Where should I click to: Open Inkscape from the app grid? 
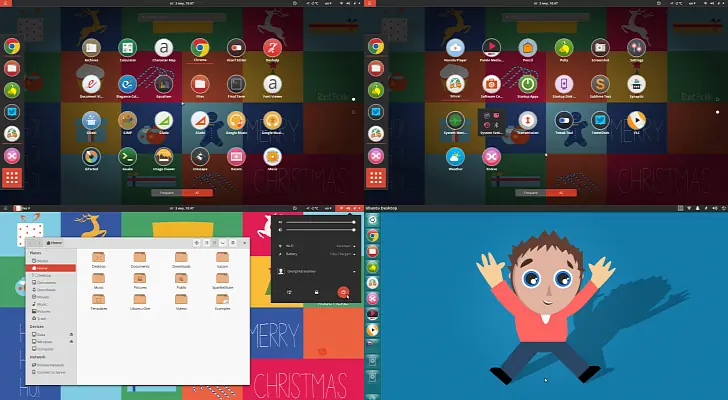[200, 157]
